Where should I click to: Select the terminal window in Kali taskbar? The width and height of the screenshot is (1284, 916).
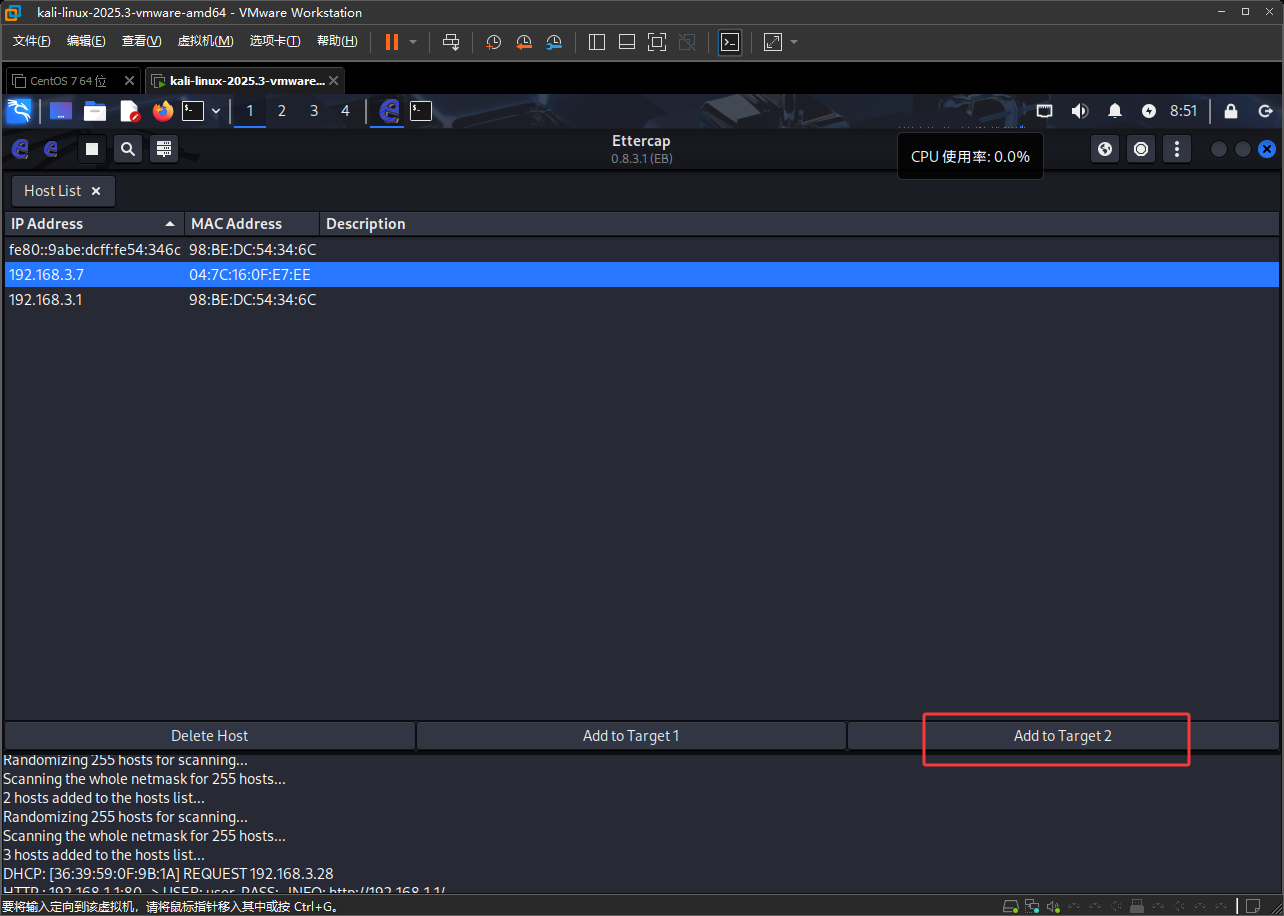tap(421, 111)
